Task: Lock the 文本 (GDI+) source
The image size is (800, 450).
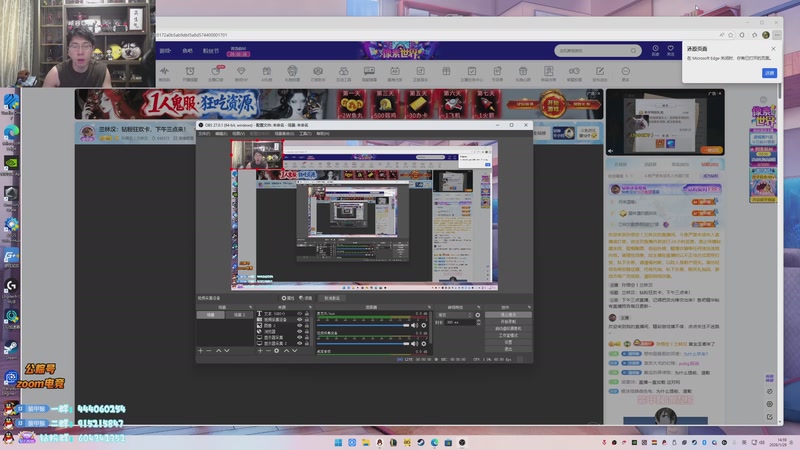Action: click(307, 314)
